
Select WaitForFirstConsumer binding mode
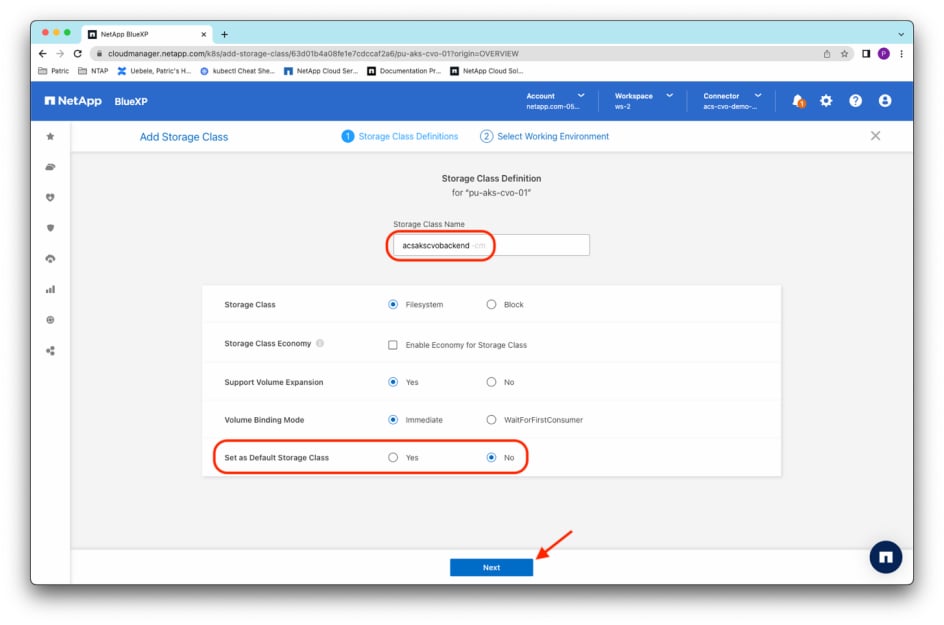[x=491, y=420]
